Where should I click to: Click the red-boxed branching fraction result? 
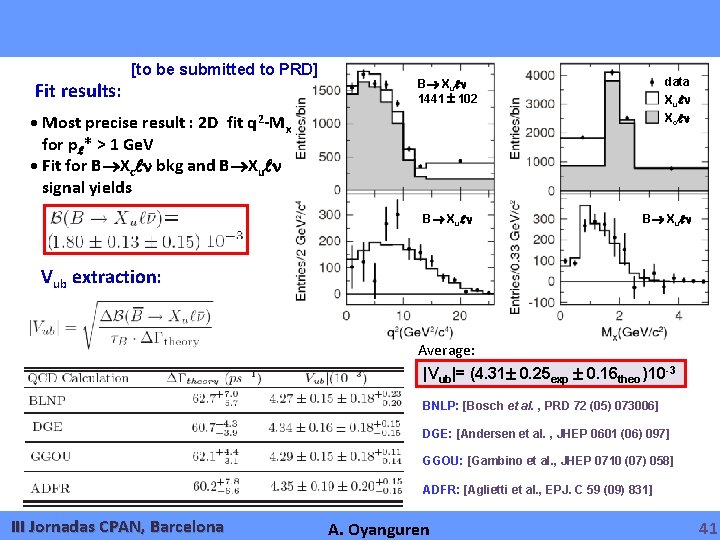pos(146,230)
